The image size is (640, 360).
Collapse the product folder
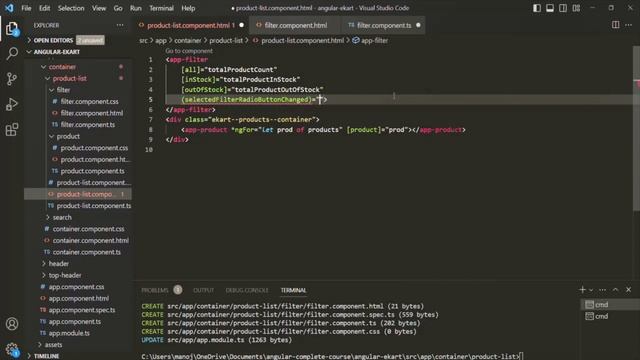point(68,136)
